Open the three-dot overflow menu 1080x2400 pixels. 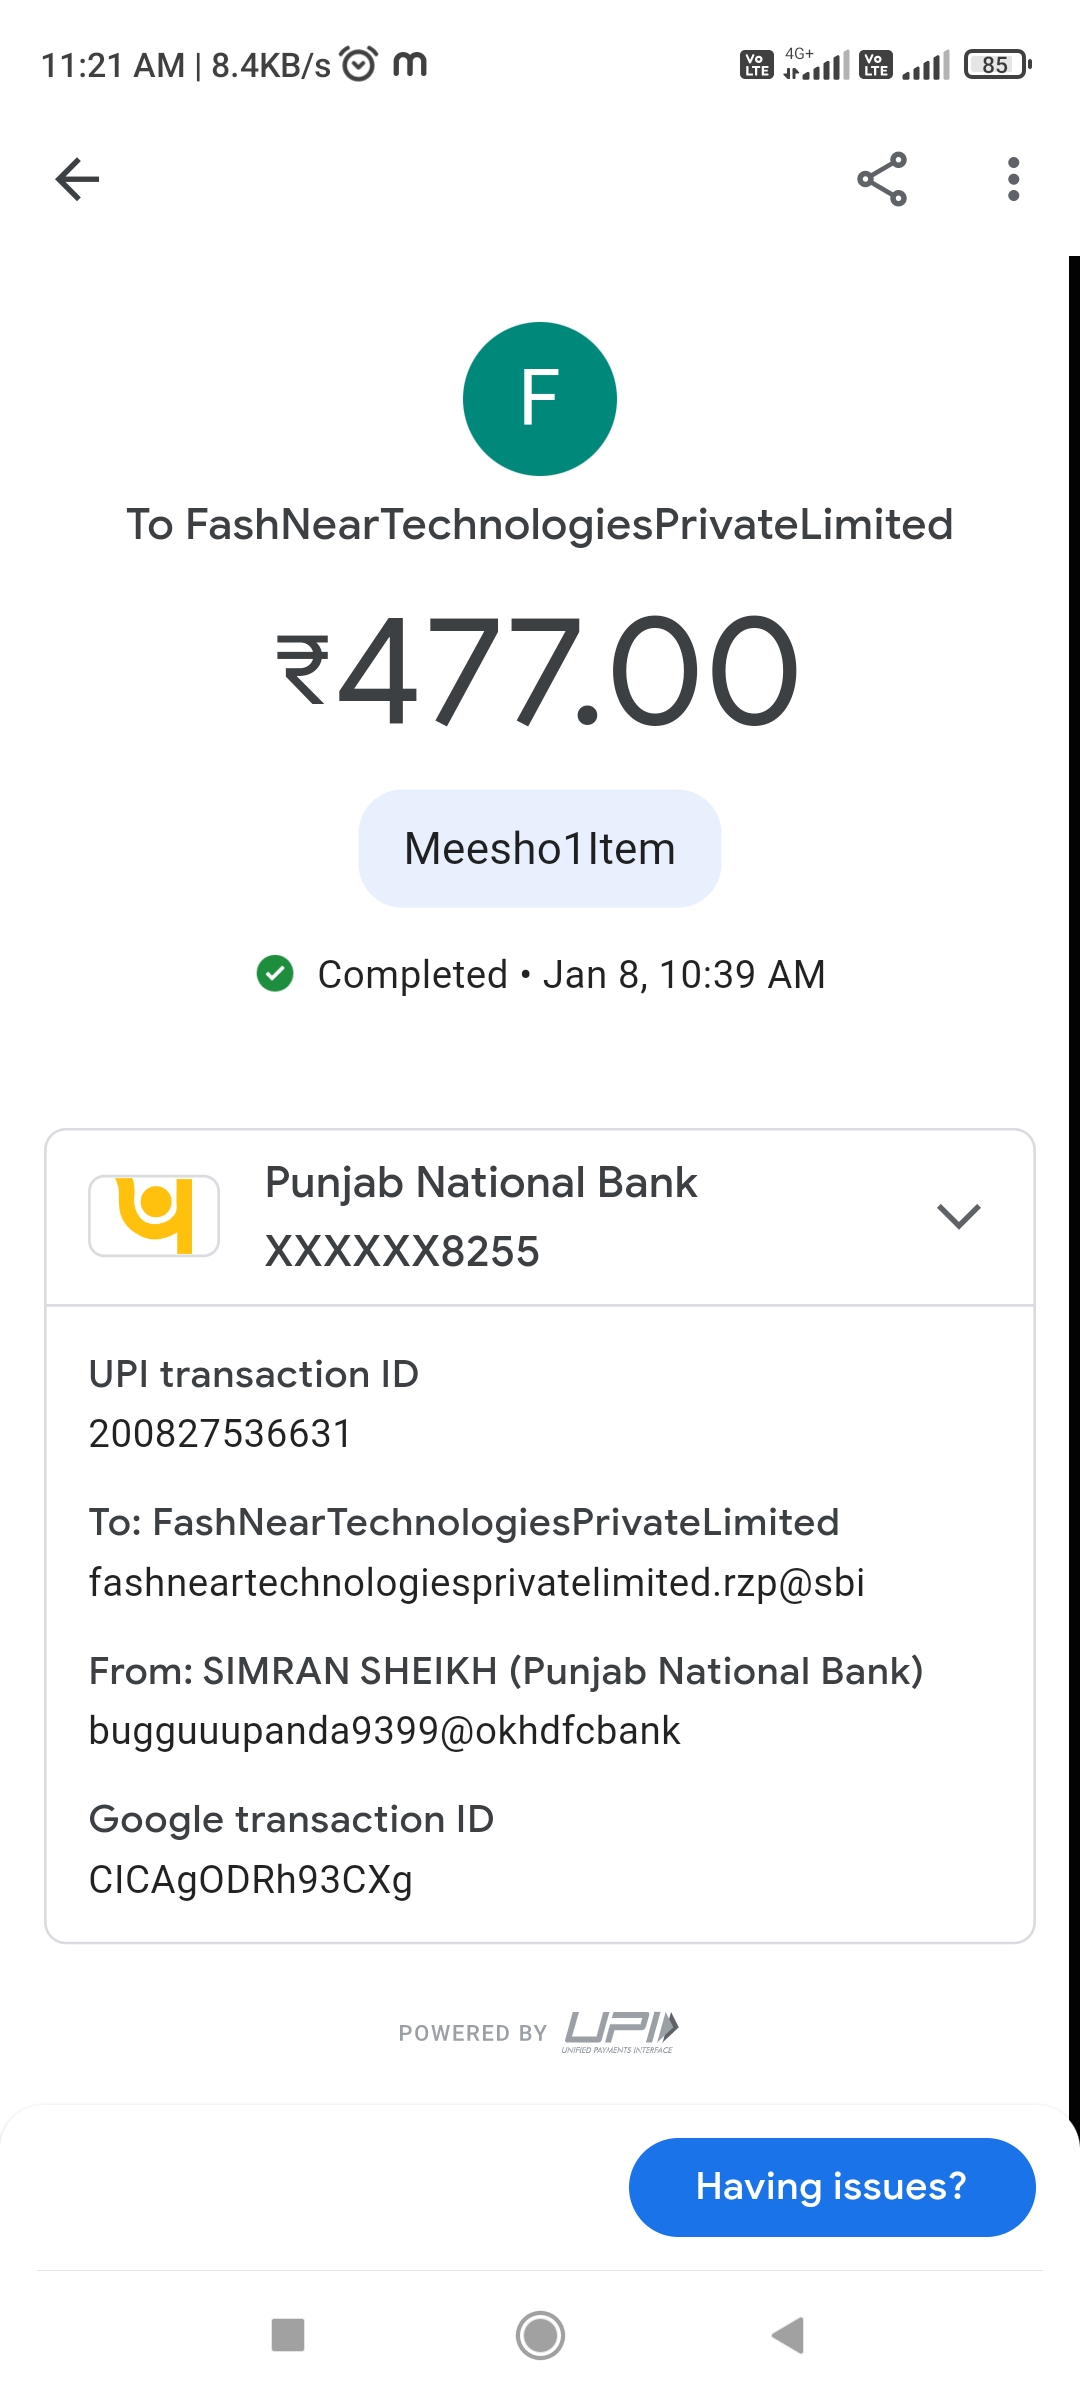(x=1013, y=180)
